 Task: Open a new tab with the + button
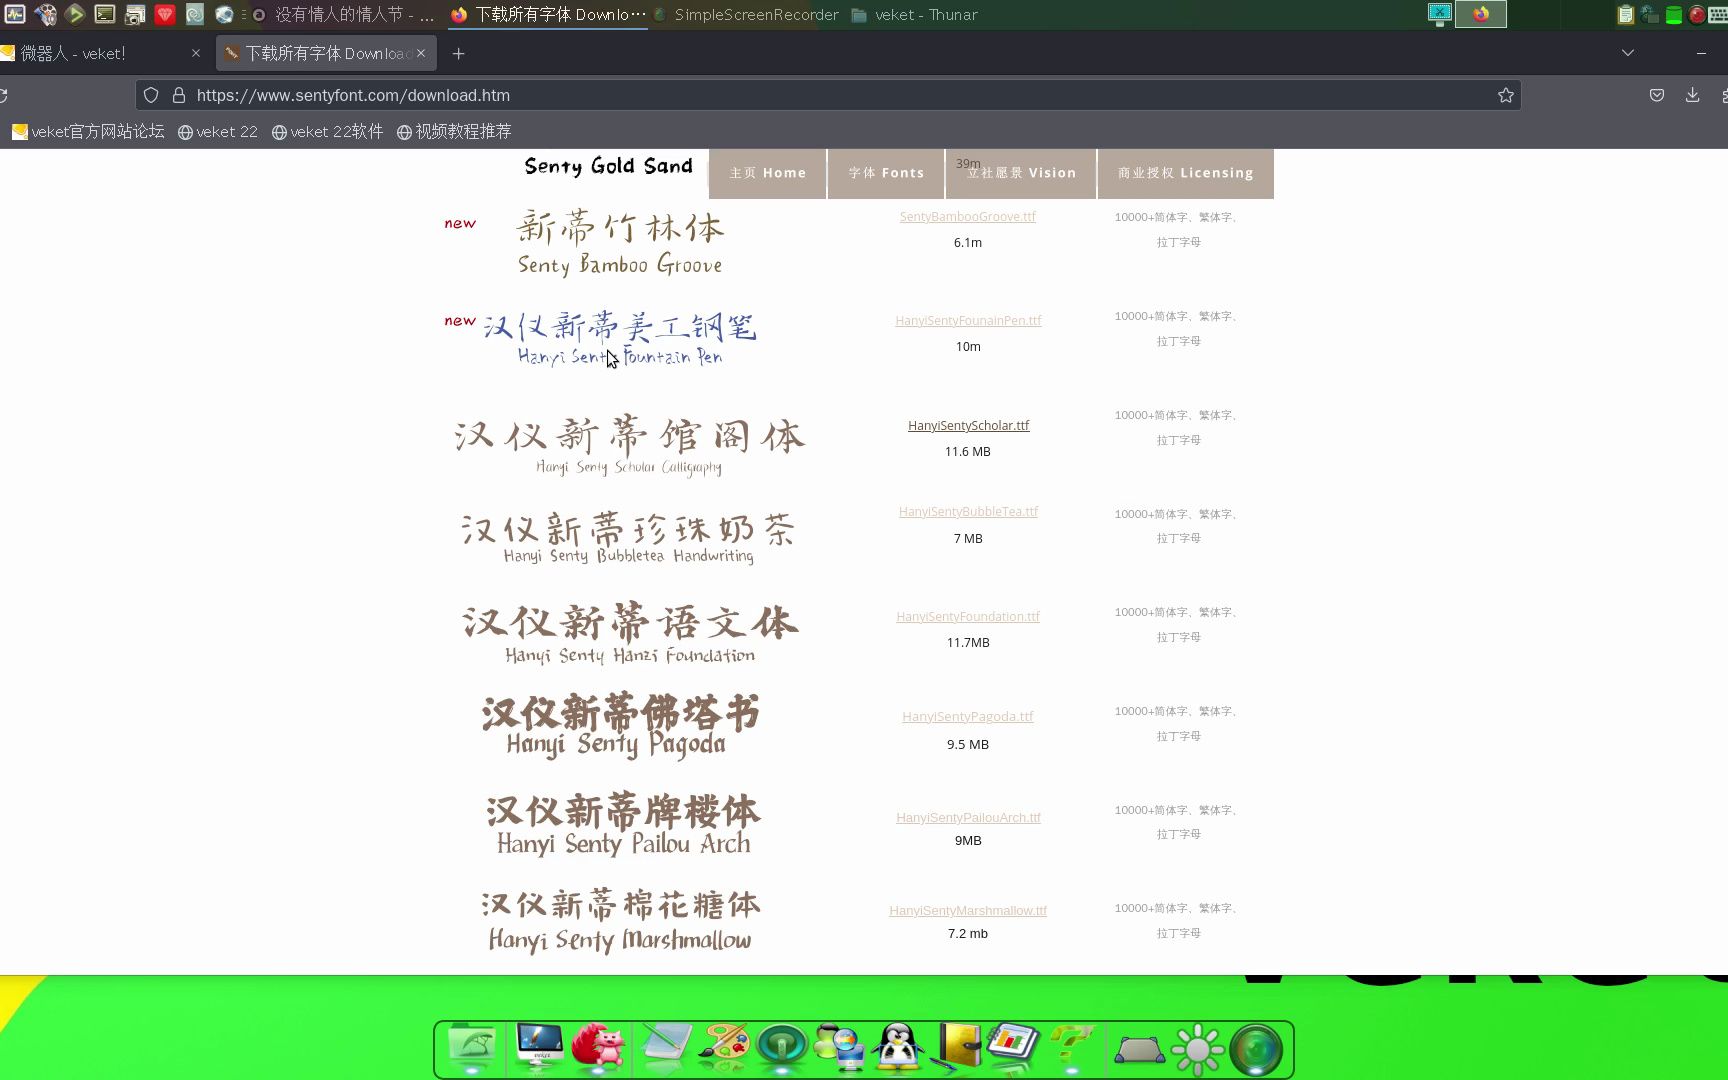[458, 53]
